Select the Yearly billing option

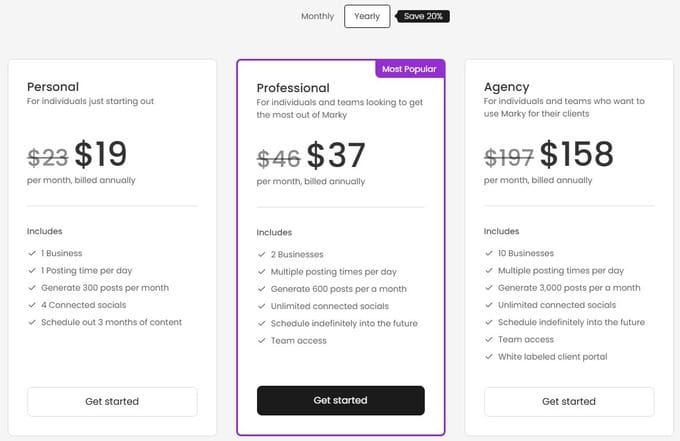[367, 16]
